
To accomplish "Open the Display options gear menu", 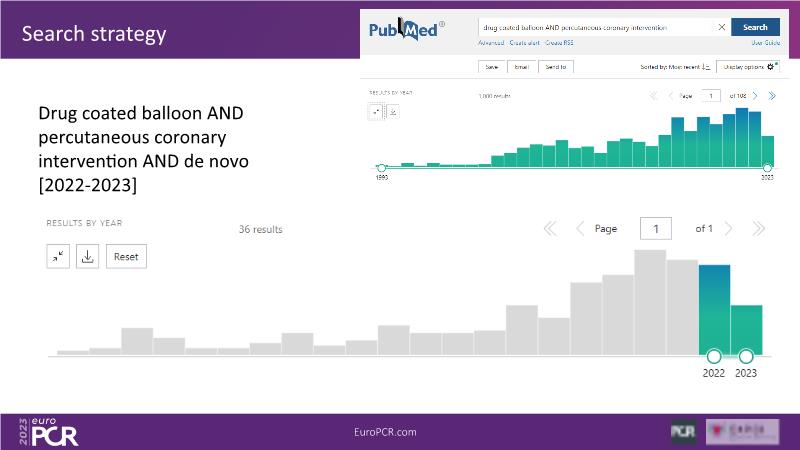I will [x=747, y=67].
